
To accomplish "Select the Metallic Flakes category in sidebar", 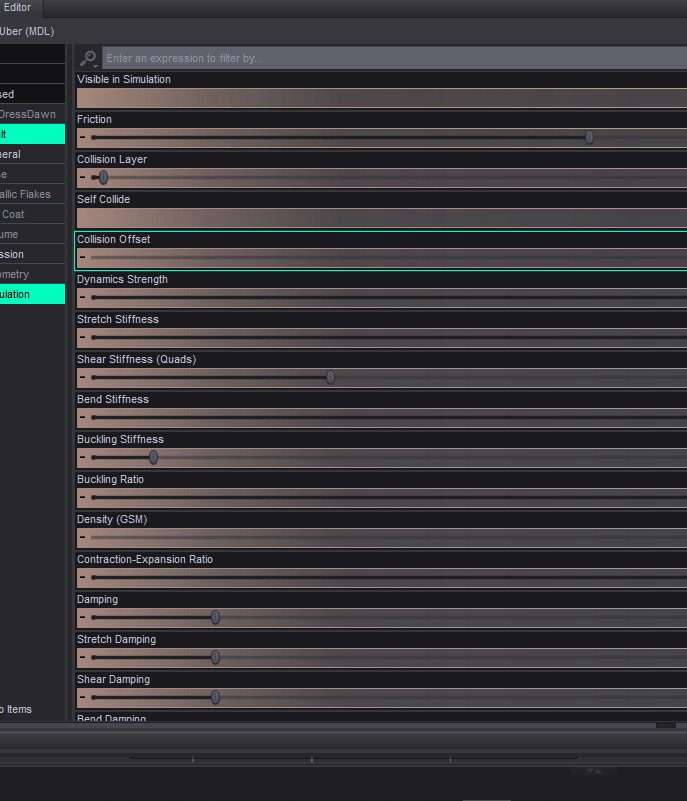I will (x=32, y=194).
